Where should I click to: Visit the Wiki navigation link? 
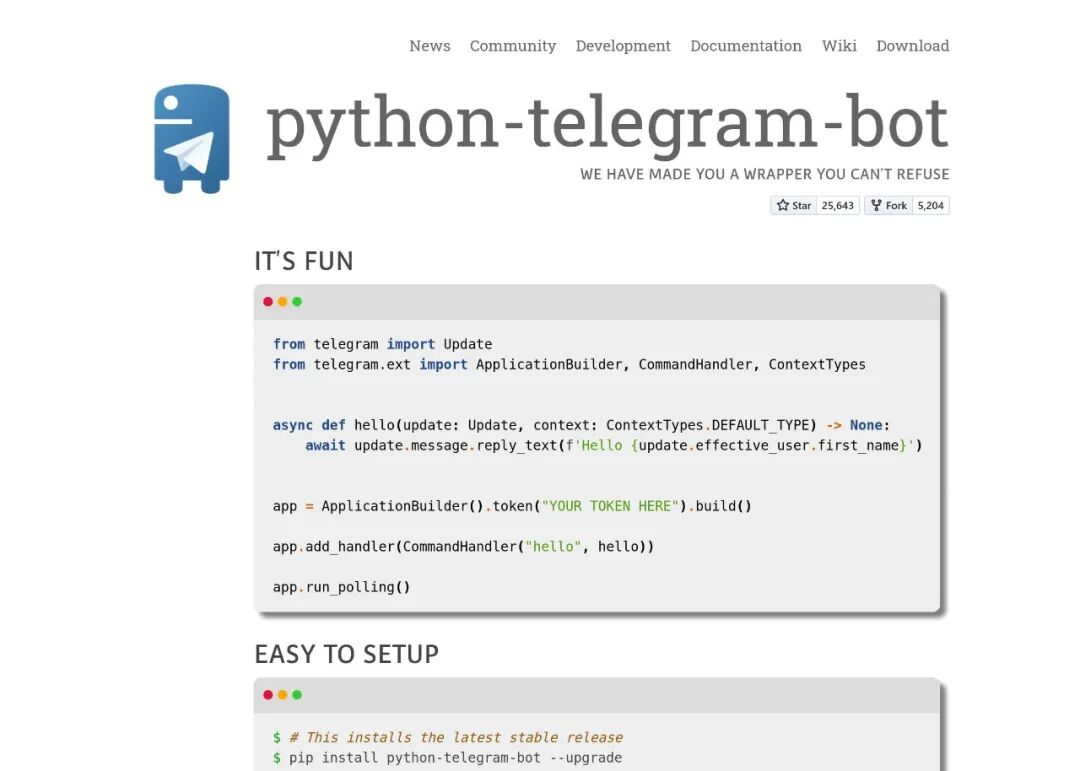(x=839, y=45)
